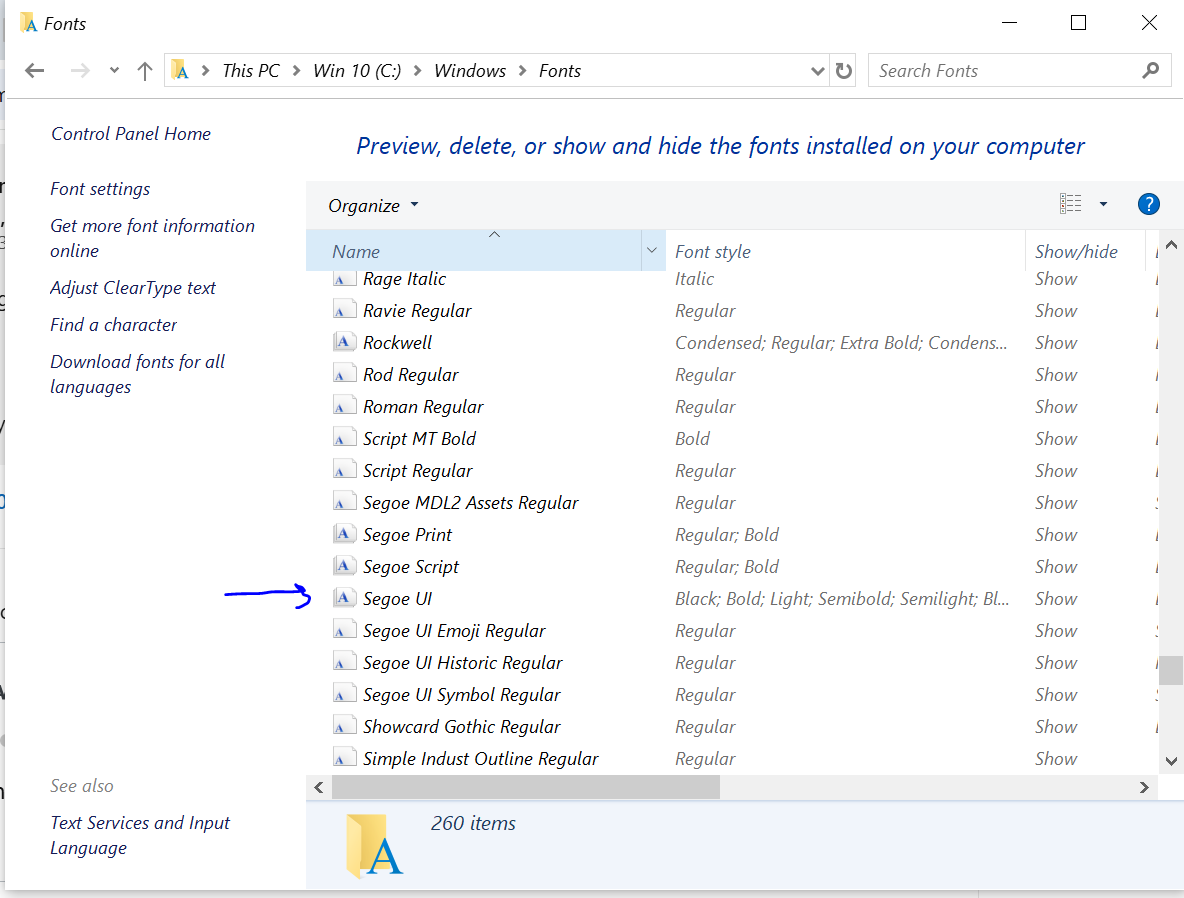Go up one folder level

(145, 71)
